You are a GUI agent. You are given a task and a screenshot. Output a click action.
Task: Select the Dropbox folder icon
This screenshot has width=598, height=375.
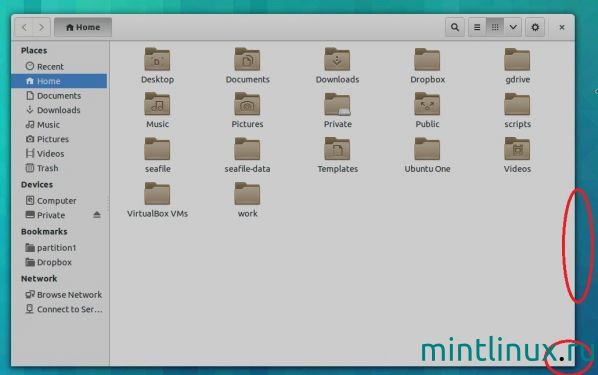point(427,60)
